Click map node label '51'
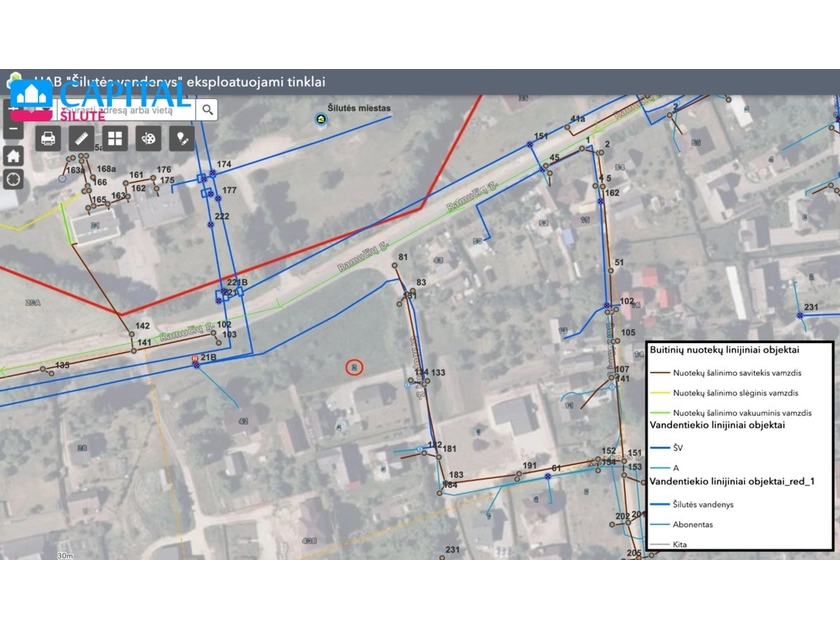The width and height of the screenshot is (840, 630). [619, 262]
